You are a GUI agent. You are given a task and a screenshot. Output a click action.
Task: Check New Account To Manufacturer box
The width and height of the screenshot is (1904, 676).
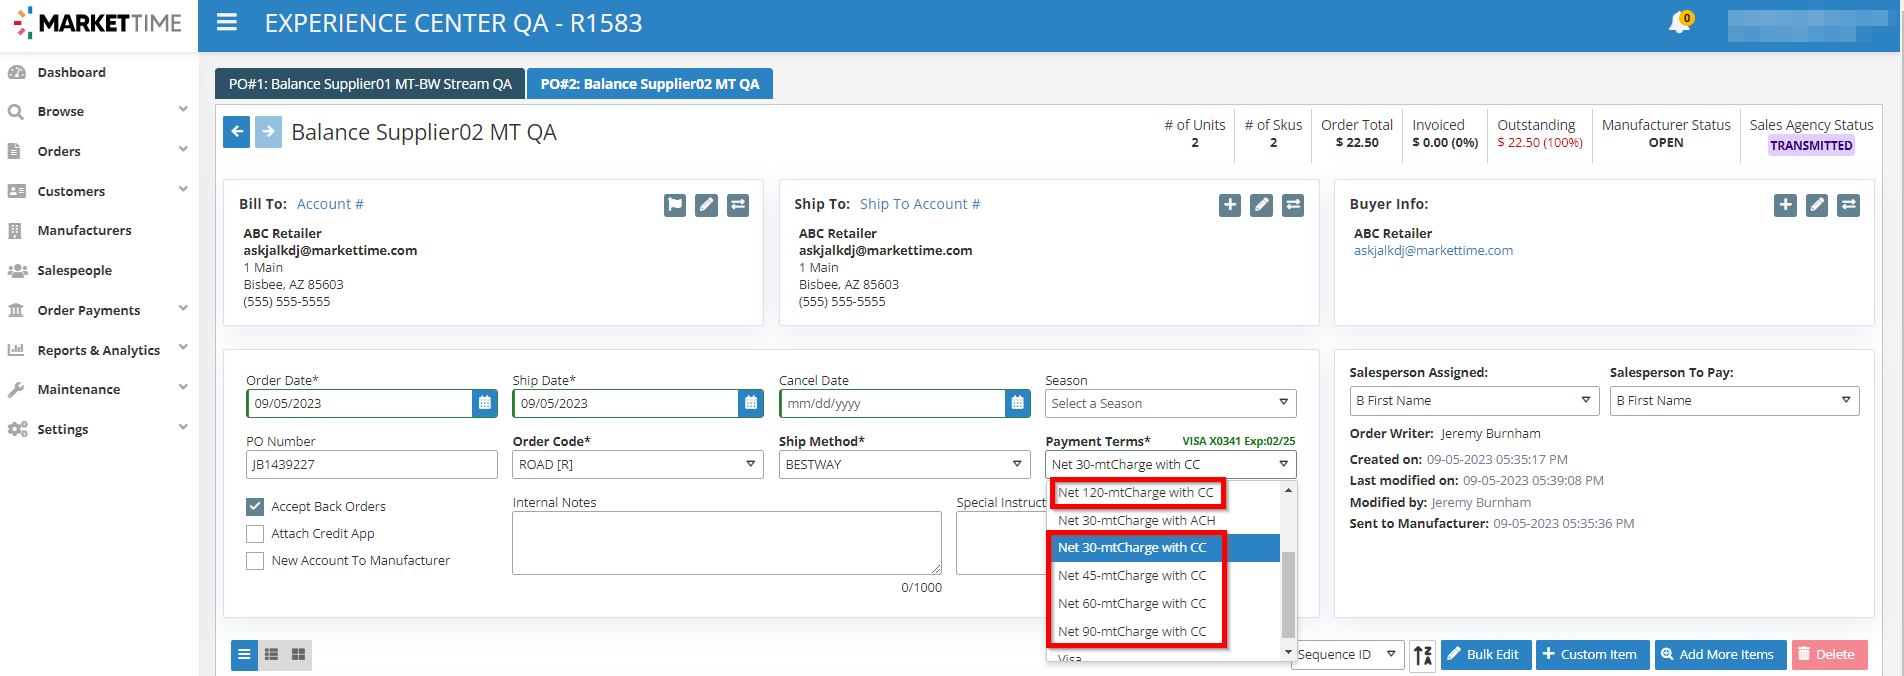point(255,561)
